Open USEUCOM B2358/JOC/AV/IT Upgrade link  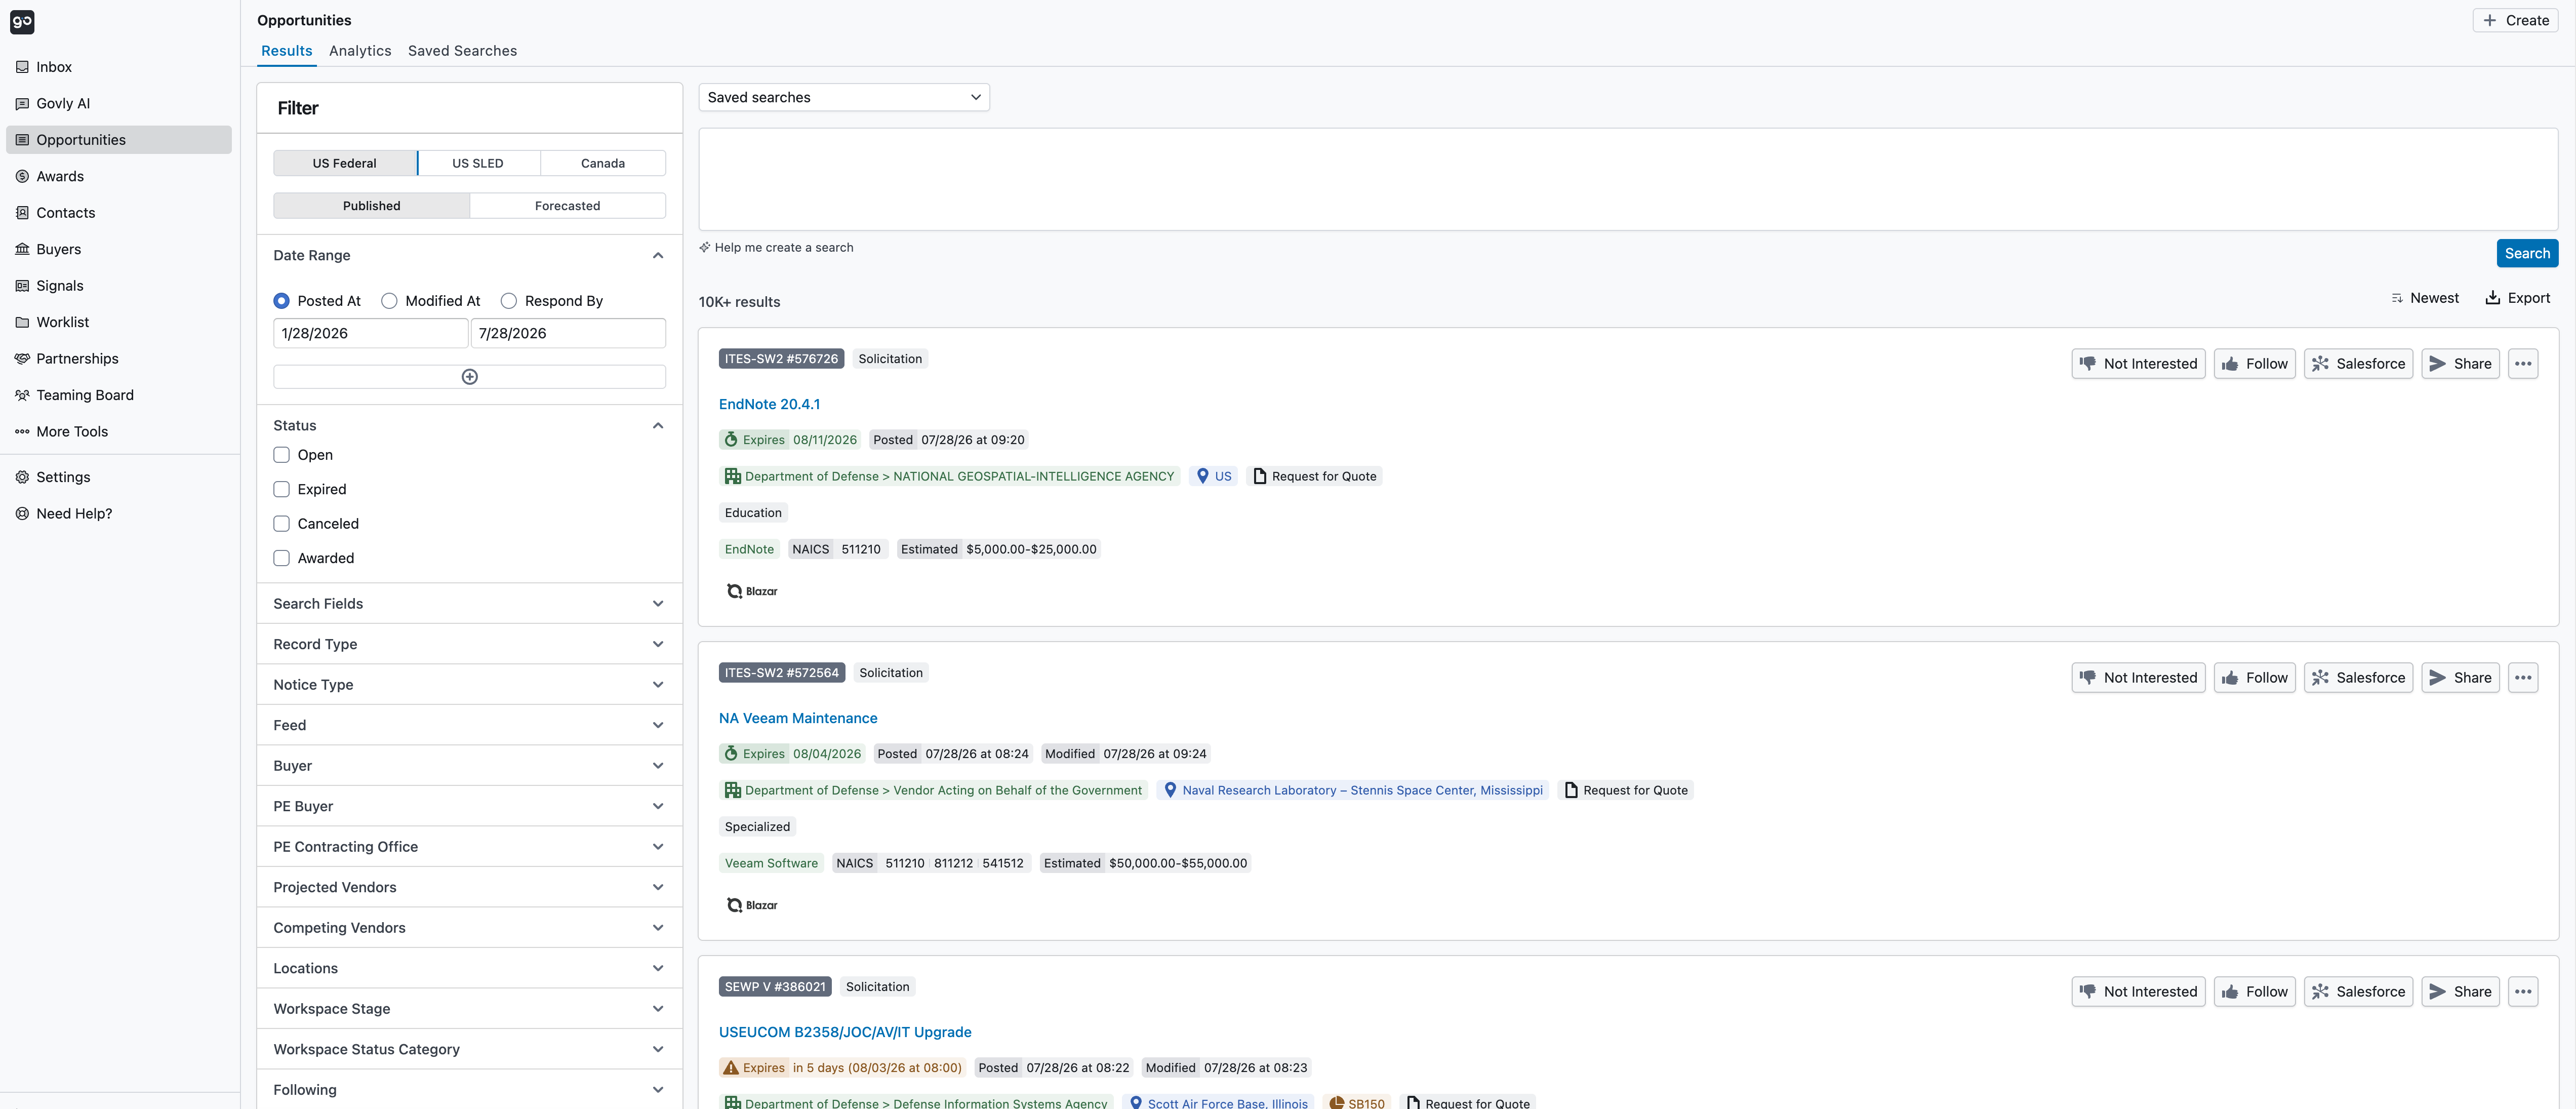[845, 1032]
